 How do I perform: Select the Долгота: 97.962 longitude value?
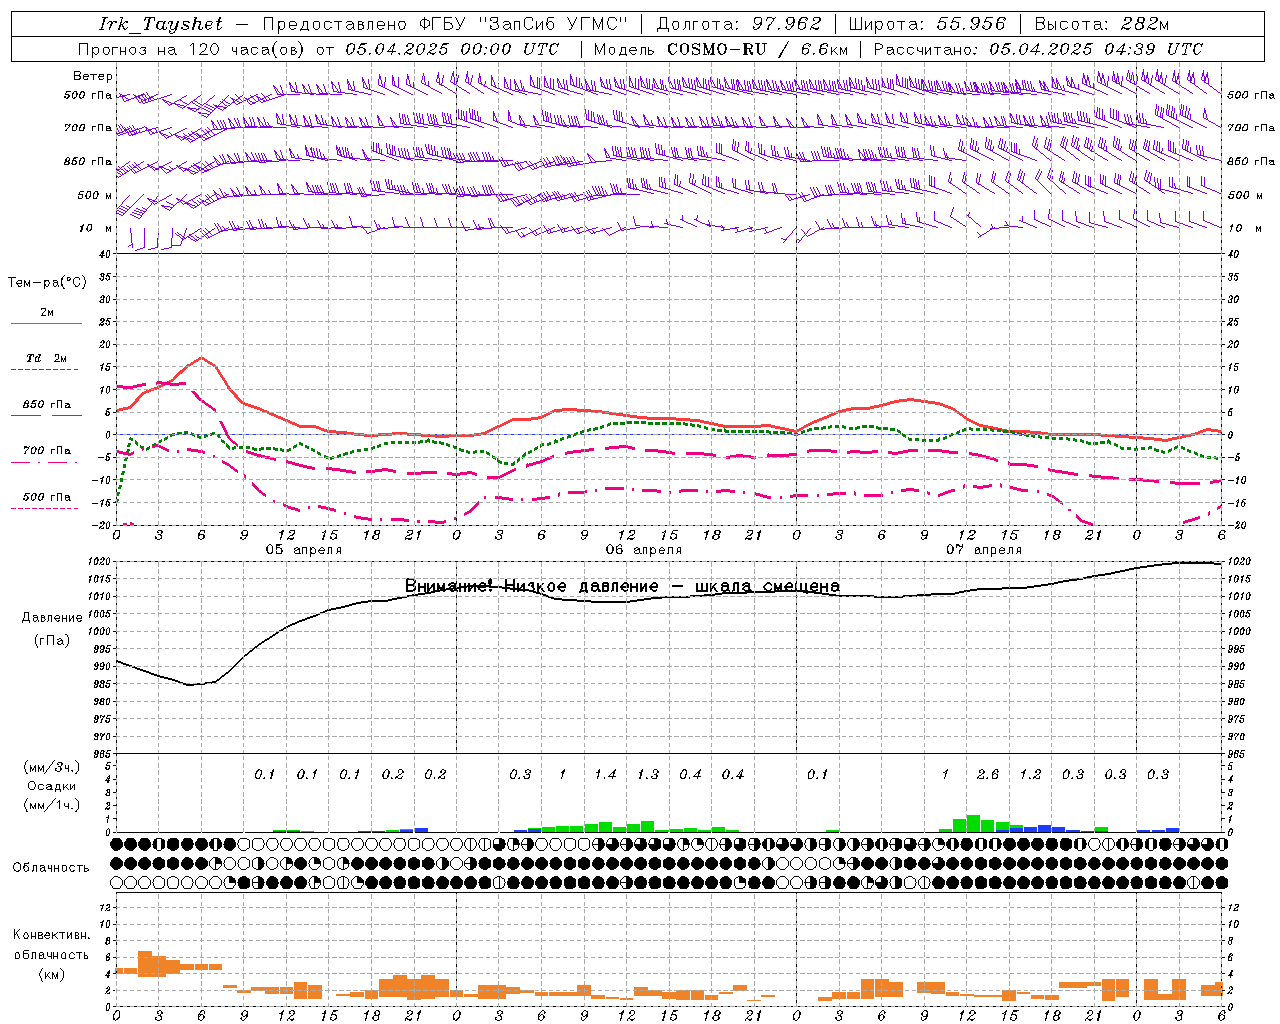point(739,24)
